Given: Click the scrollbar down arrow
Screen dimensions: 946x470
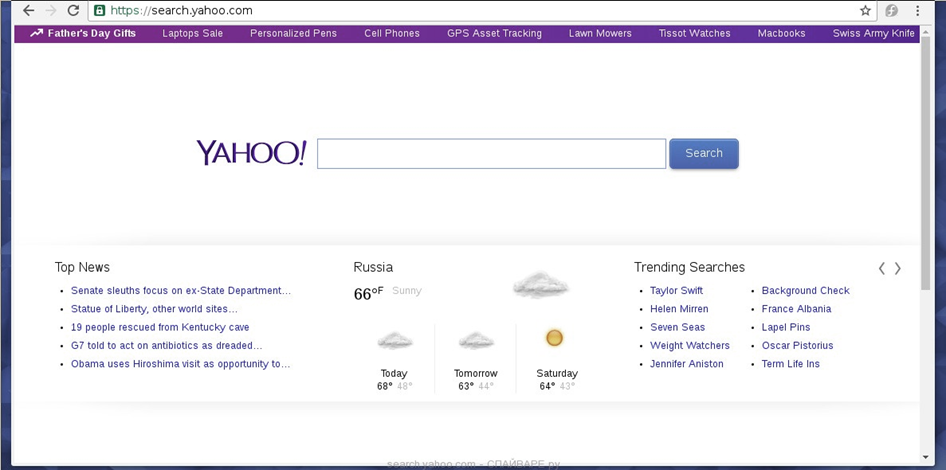Looking at the screenshot, I should [925, 458].
